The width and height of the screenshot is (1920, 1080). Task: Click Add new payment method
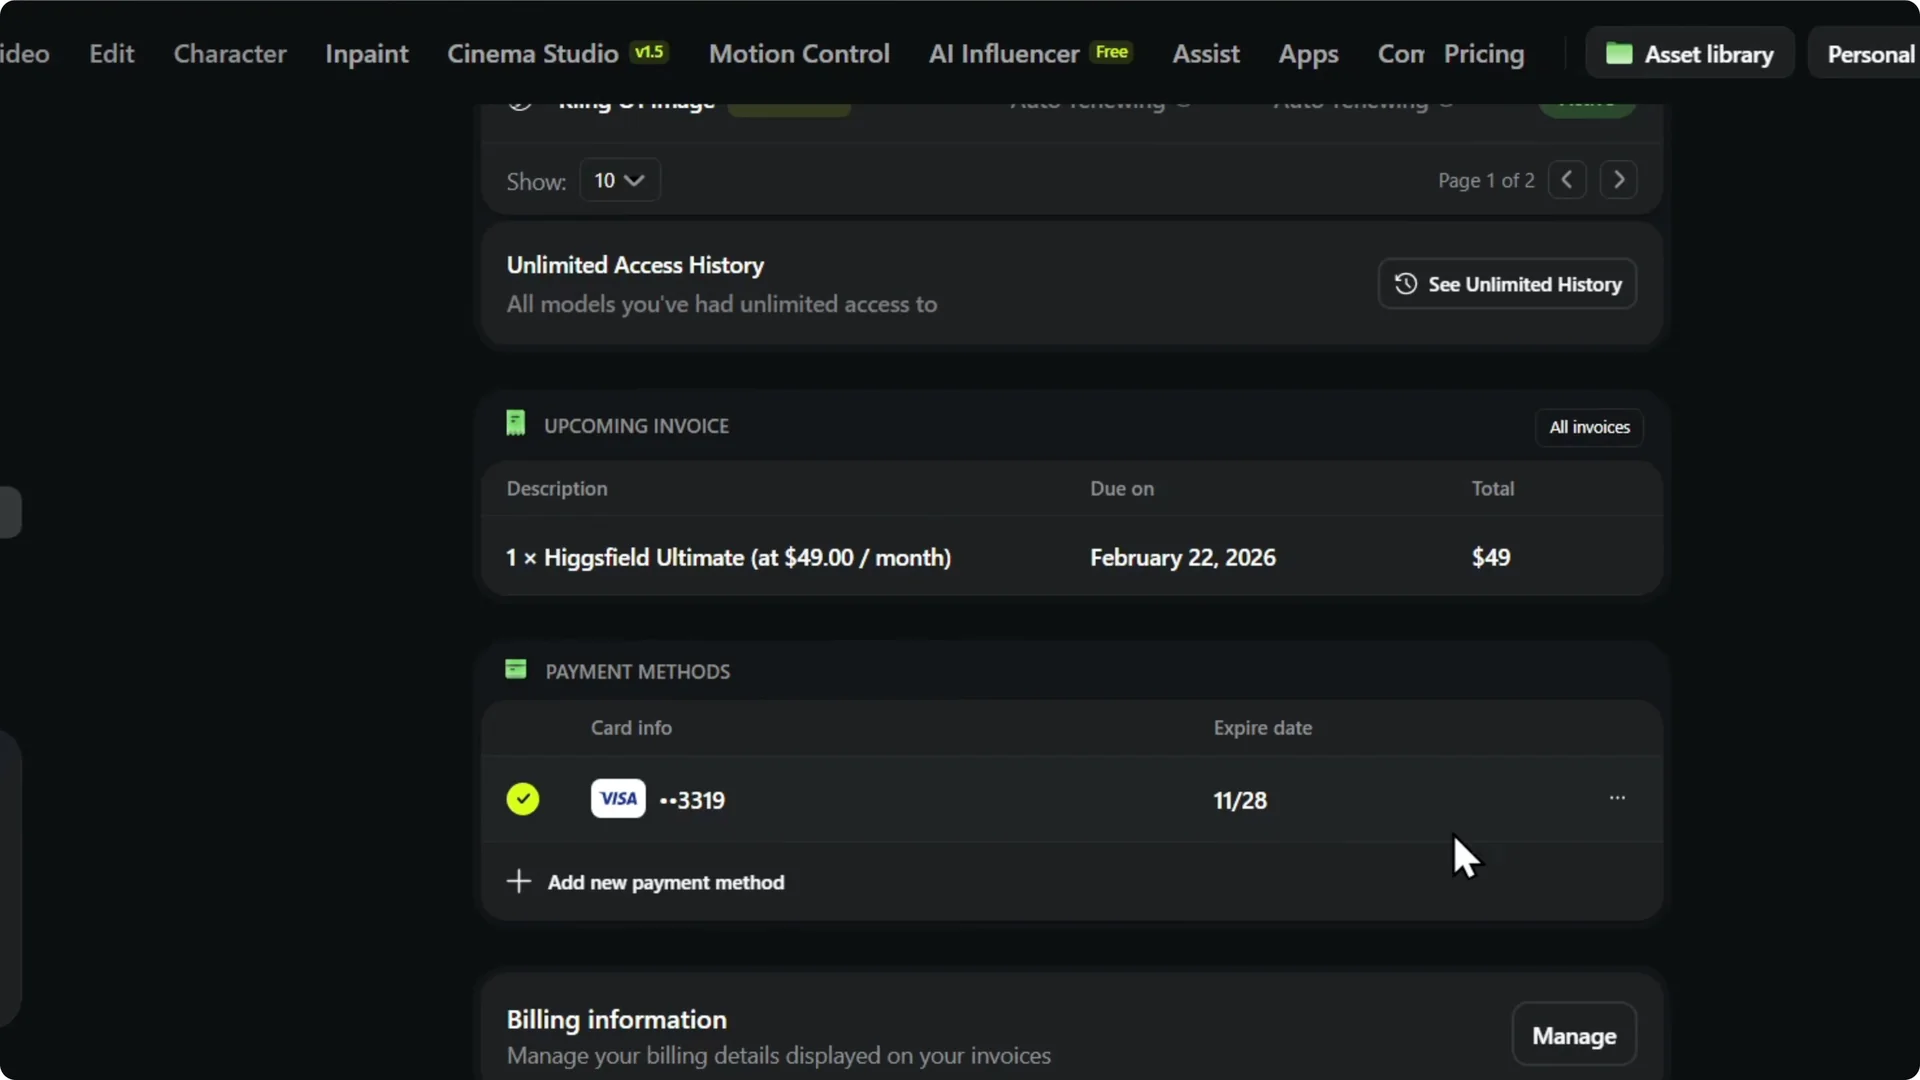pyautogui.click(x=666, y=882)
